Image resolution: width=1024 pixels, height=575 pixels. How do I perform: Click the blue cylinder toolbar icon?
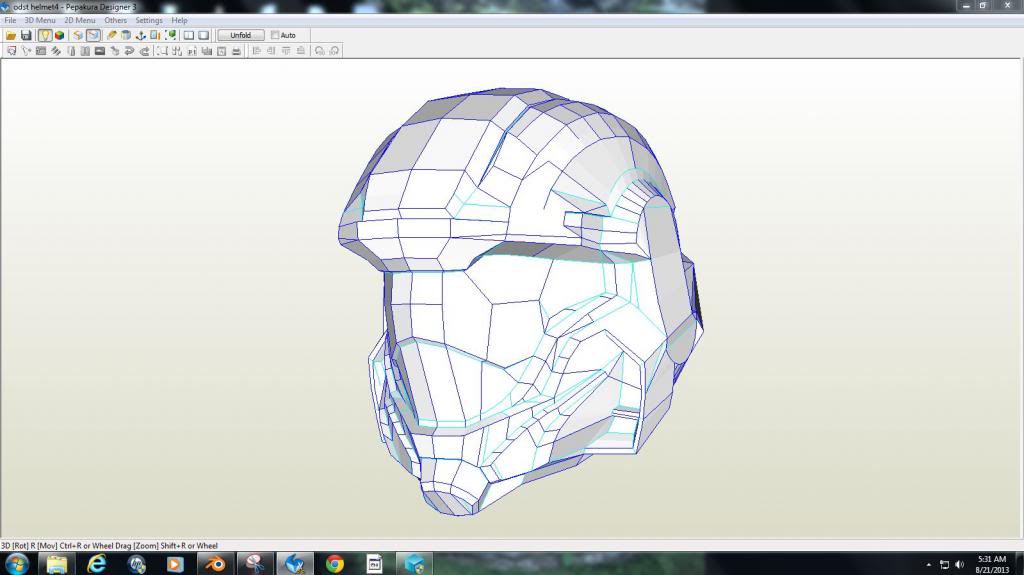126,35
